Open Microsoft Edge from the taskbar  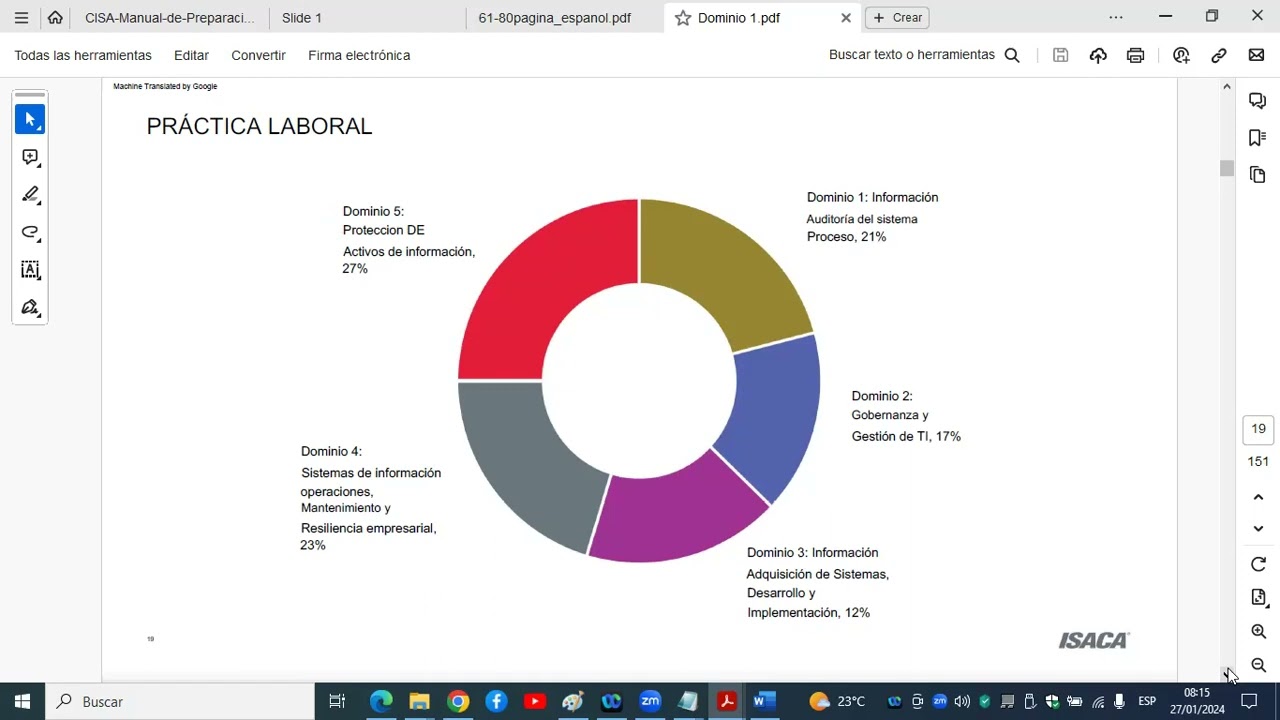(381, 702)
